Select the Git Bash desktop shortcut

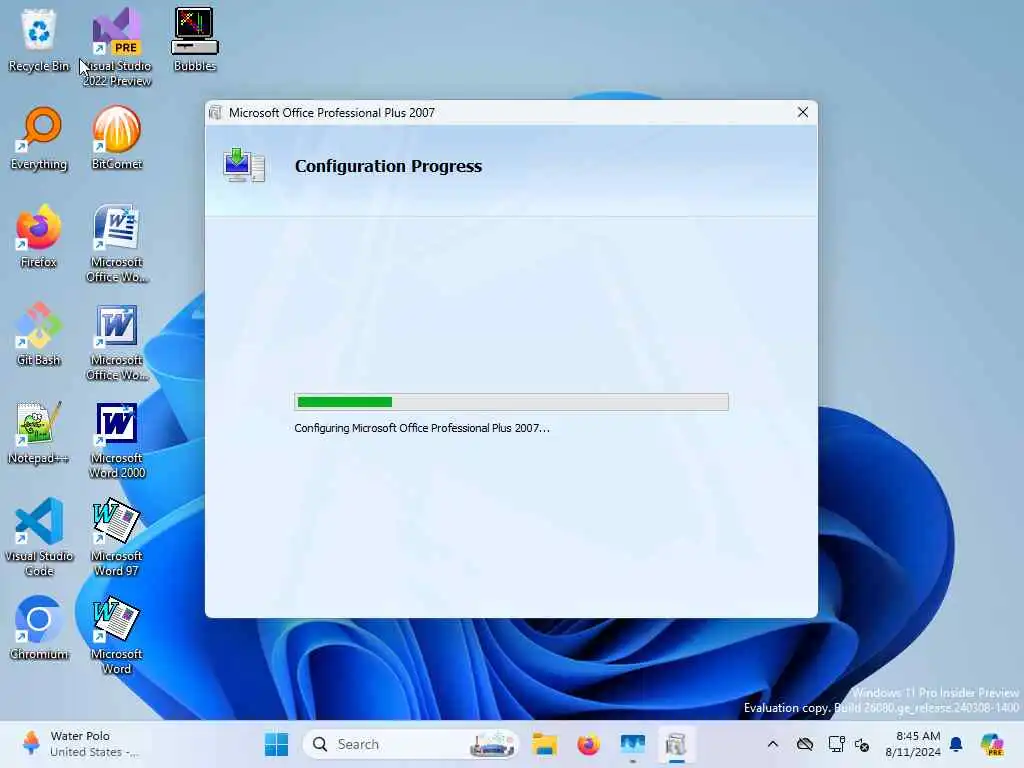[39, 334]
